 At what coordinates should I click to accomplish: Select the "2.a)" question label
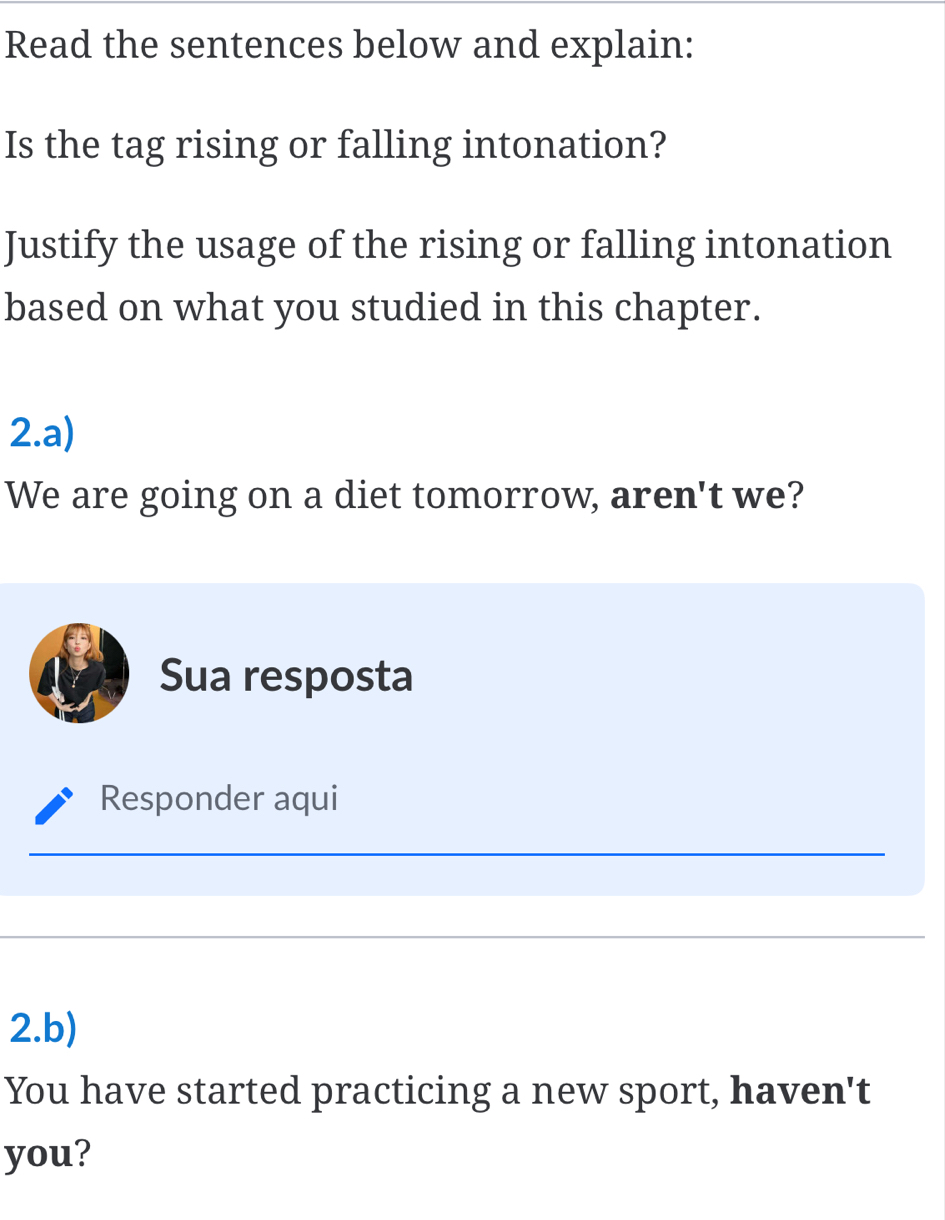pos(42,430)
